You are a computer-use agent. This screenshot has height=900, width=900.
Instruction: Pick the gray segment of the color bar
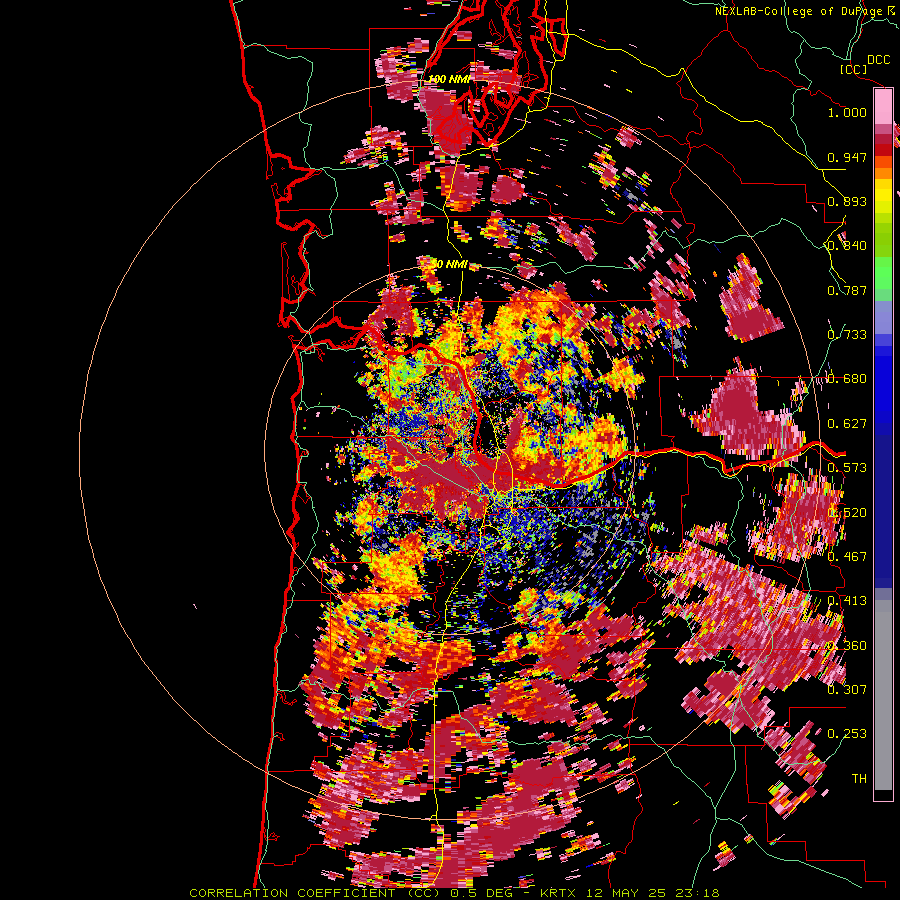[883, 695]
